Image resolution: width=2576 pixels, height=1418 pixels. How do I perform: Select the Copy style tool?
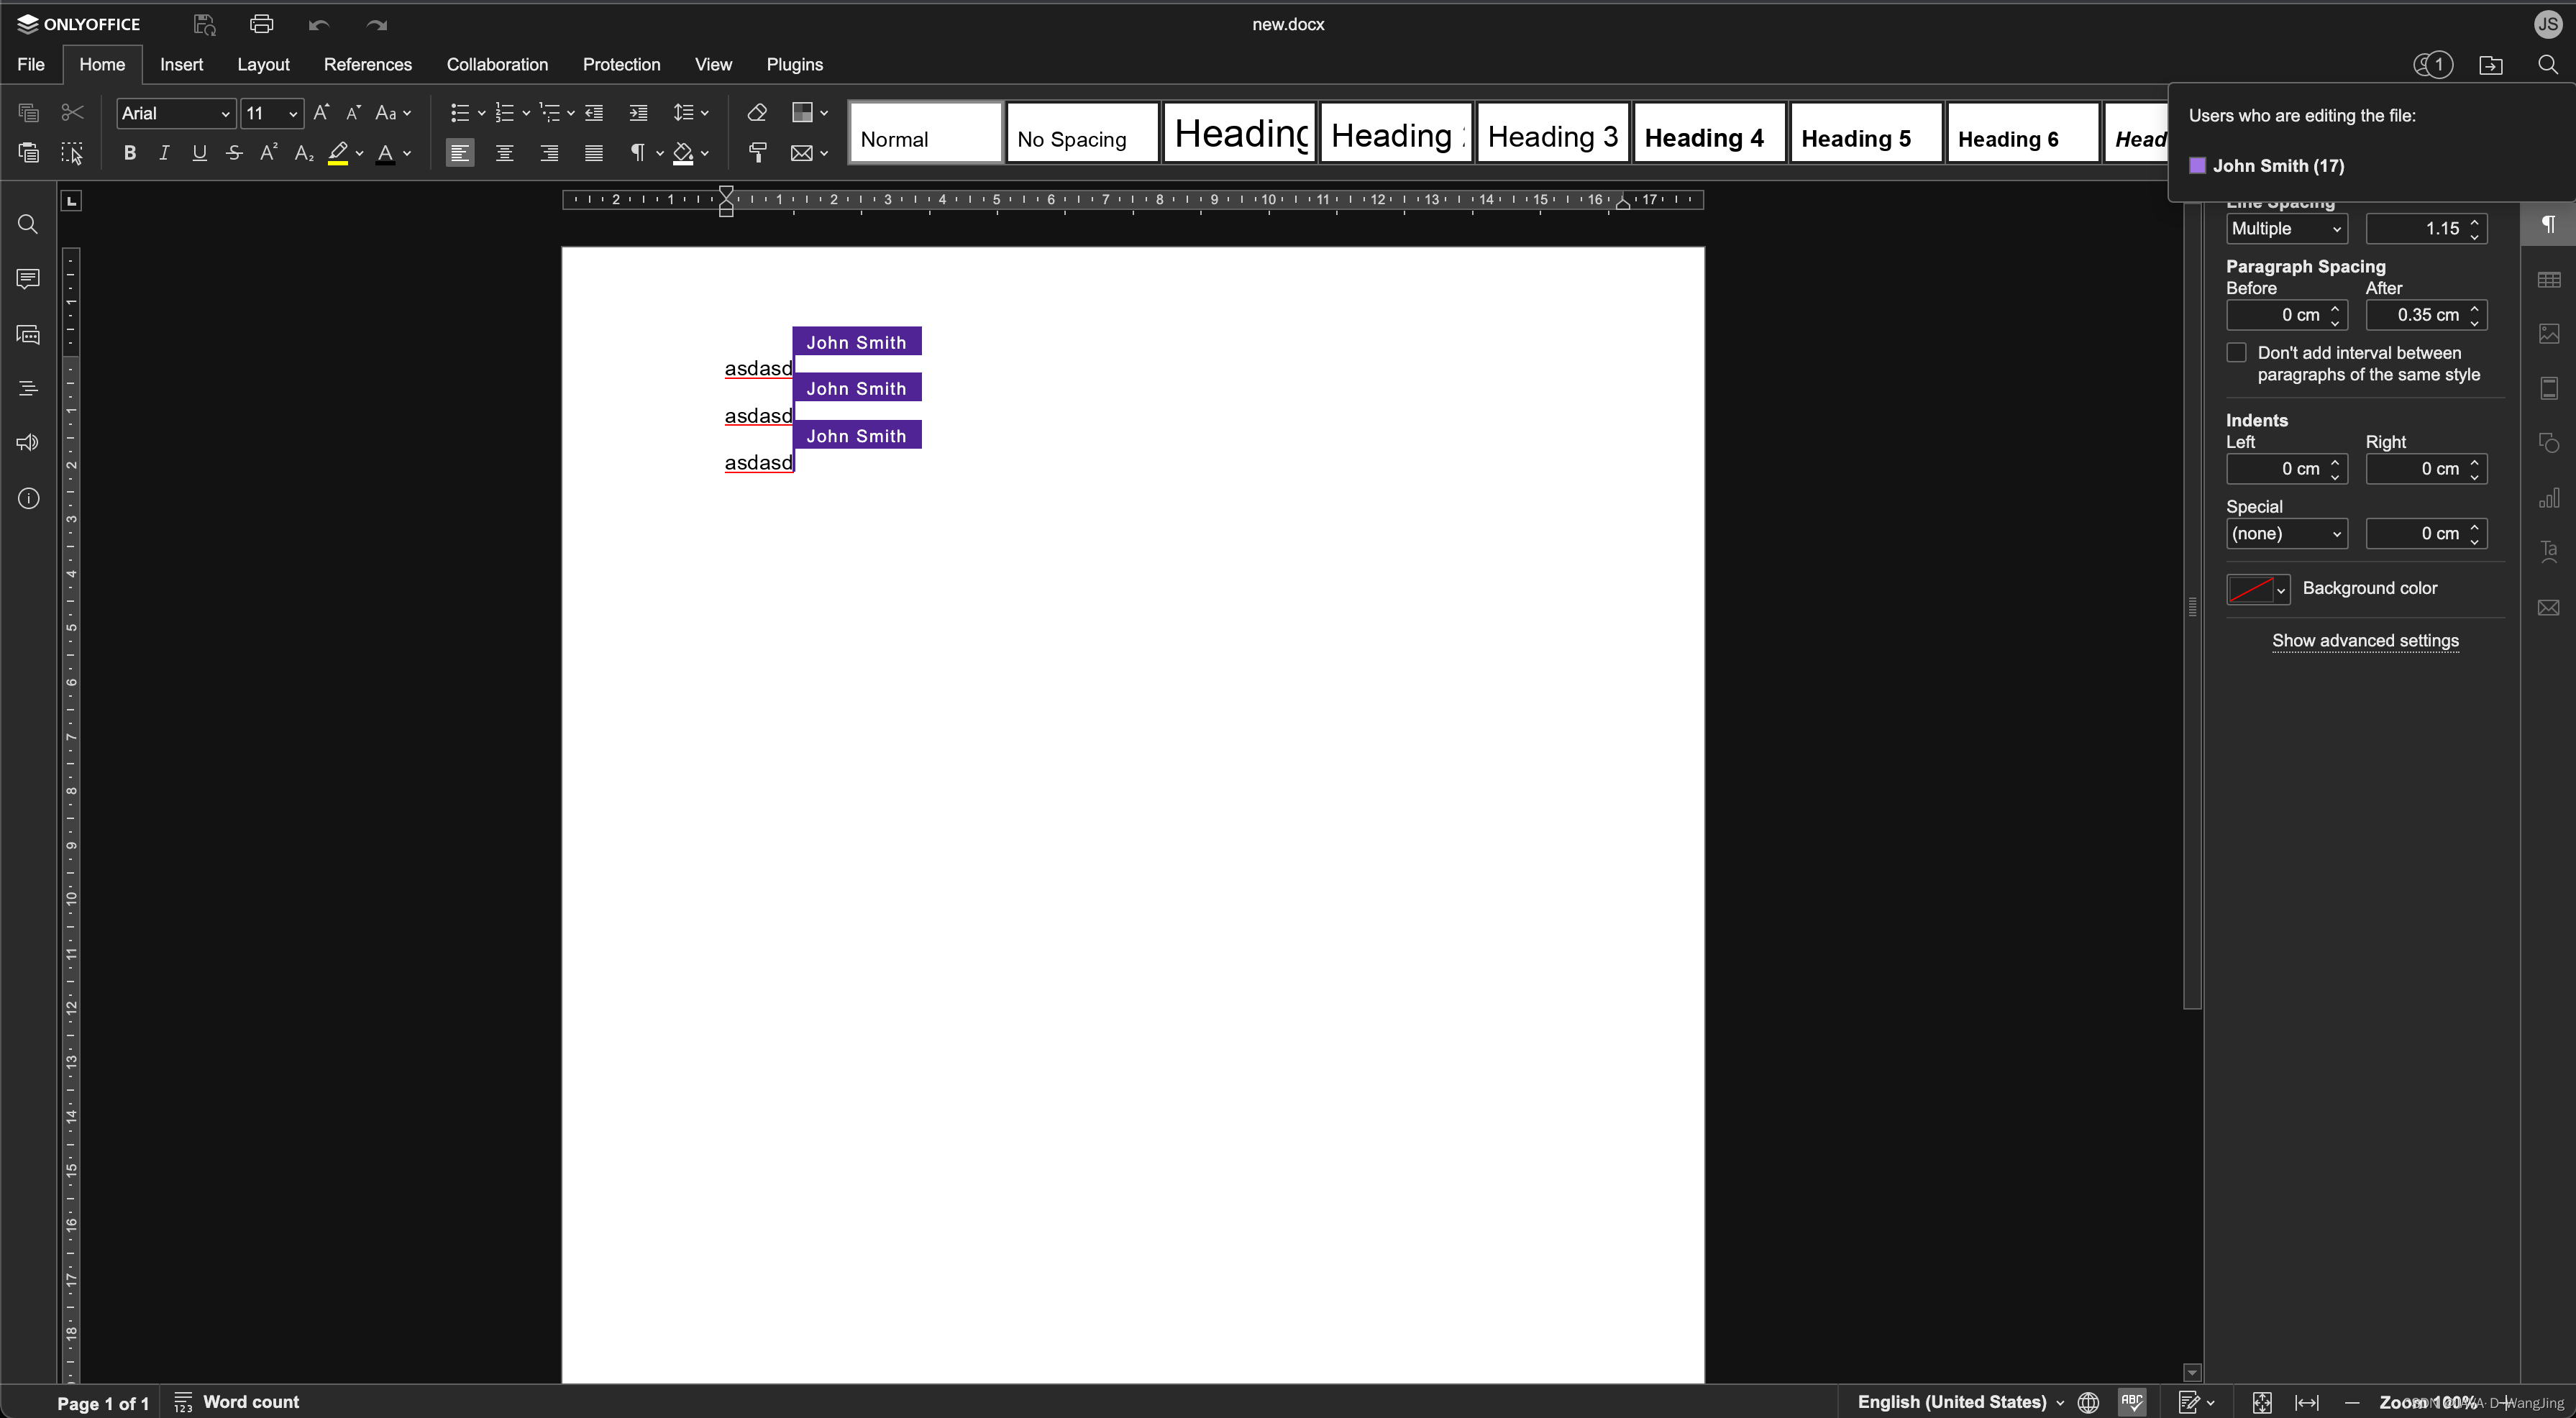click(x=757, y=152)
